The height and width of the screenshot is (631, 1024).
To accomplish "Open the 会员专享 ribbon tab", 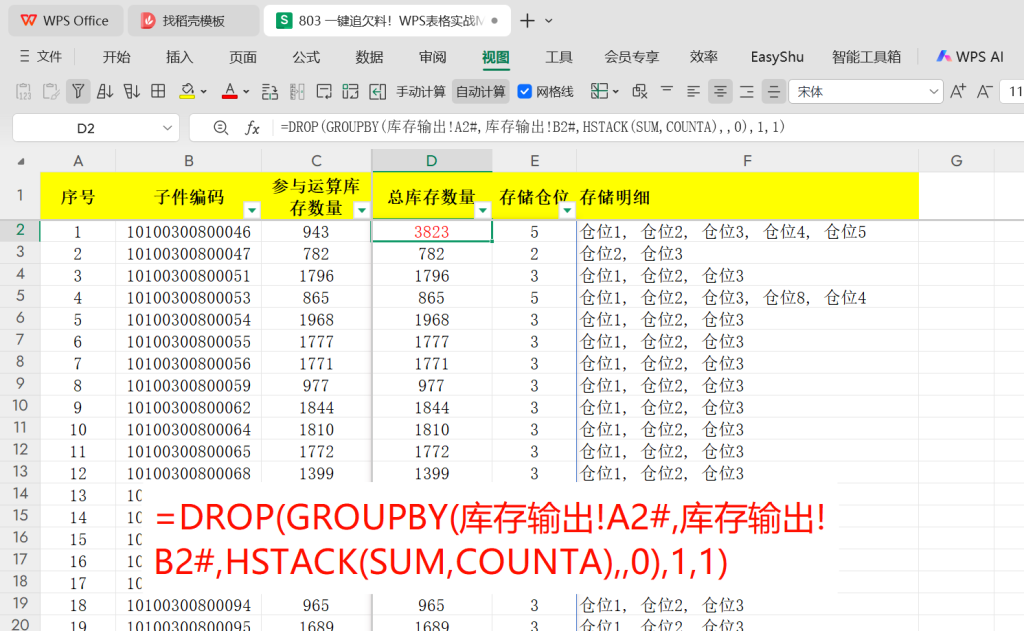I will pyautogui.click(x=632, y=57).
